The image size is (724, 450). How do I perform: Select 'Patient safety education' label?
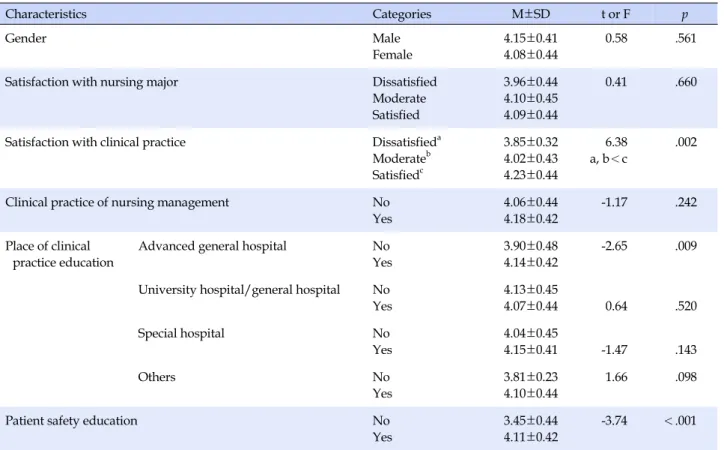click(71, 421)
